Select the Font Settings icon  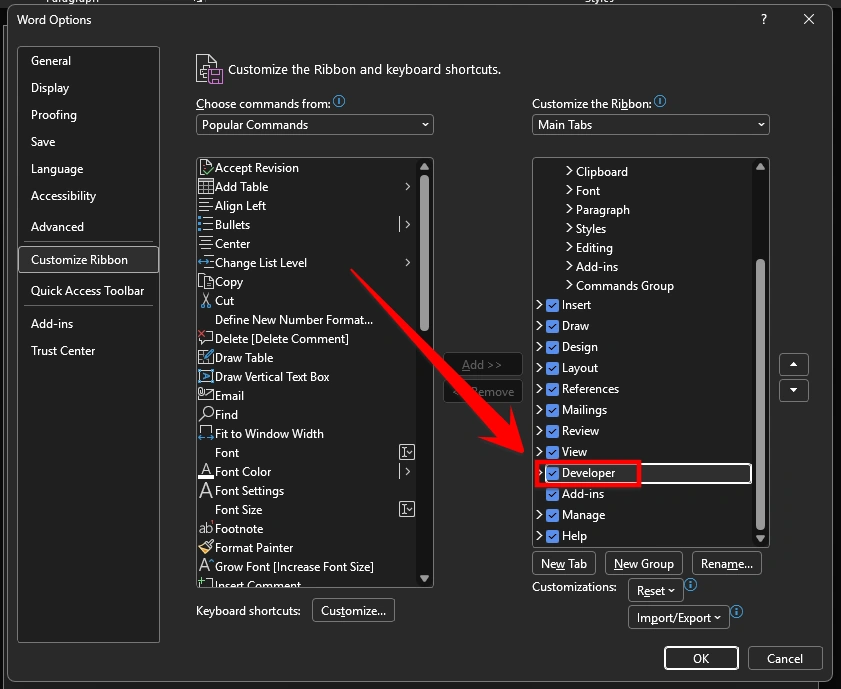[x=206, y=490]
